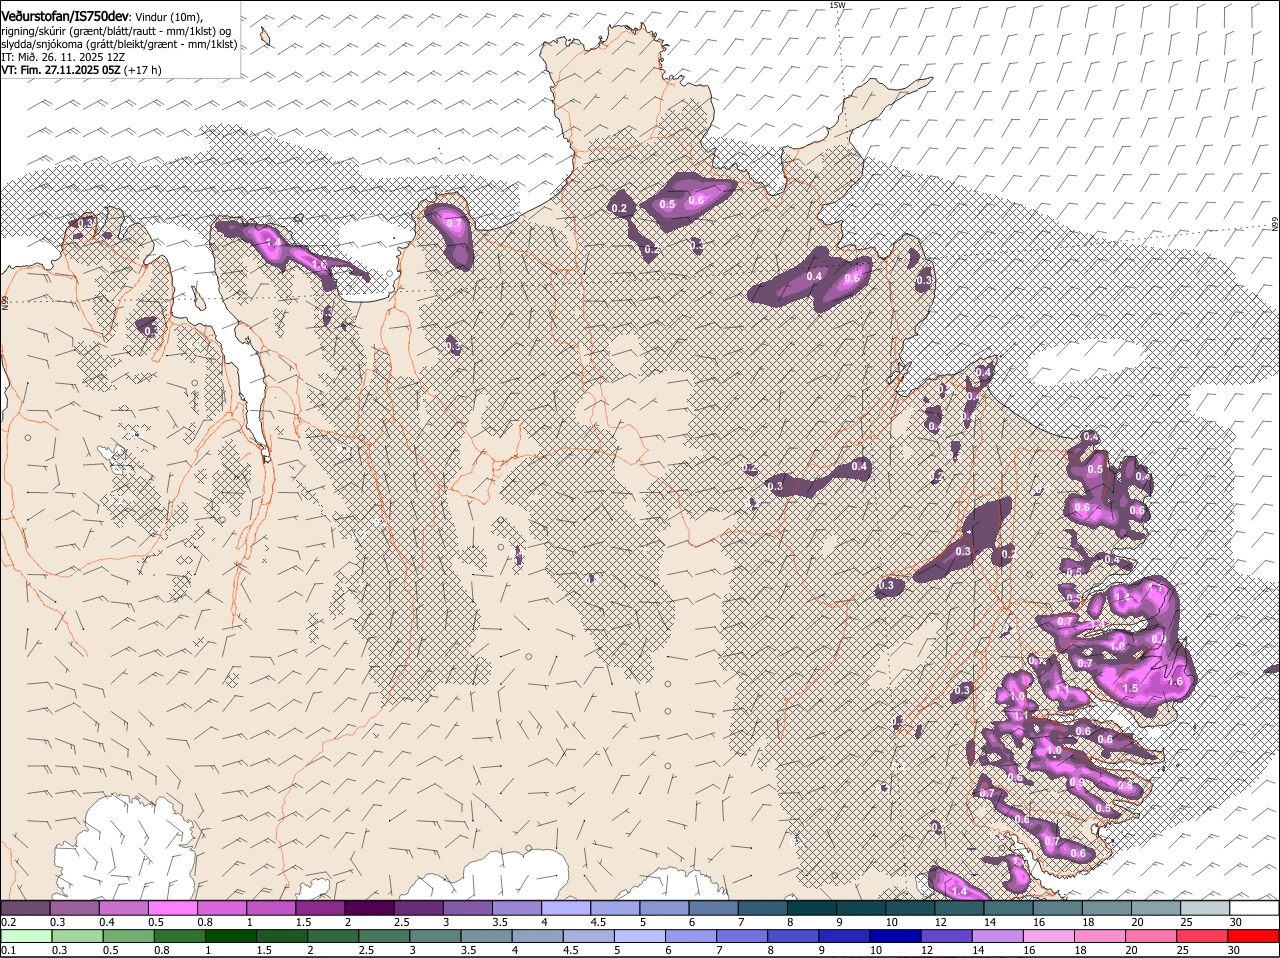The image size is (1280, 958).
Task: Click the deep blue 10 swatch in lower legend
Action: tap(895, 936)
